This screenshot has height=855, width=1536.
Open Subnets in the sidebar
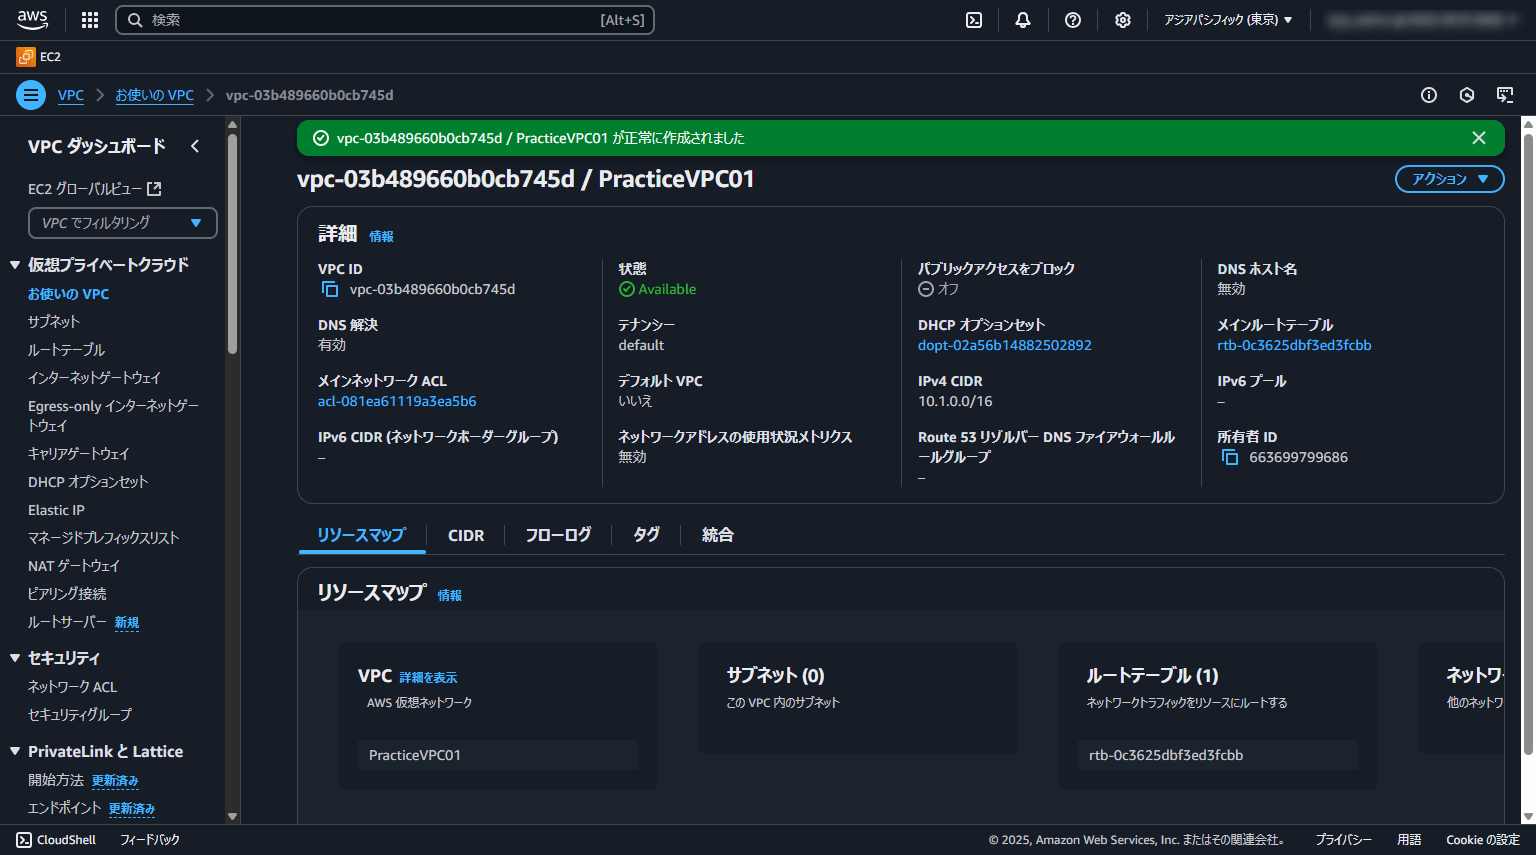point(53,322)
